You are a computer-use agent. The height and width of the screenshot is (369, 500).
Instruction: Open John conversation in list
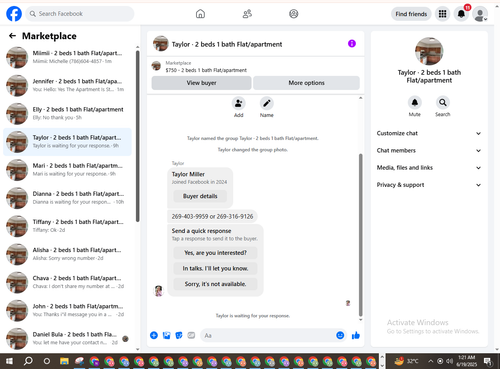(68, 310)
